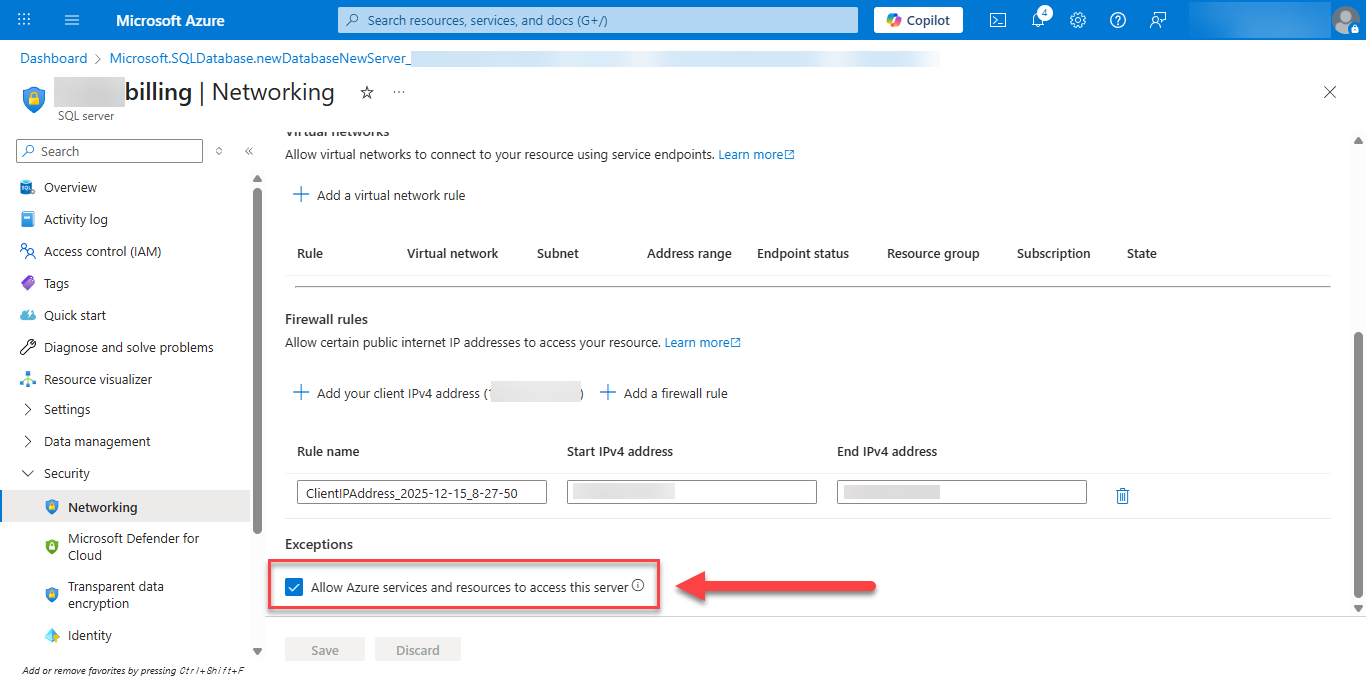Click the feedback icon in the top bar
Image resolution: width=1366 pixels, height=681 pixels.
[x=1157, y=20]
